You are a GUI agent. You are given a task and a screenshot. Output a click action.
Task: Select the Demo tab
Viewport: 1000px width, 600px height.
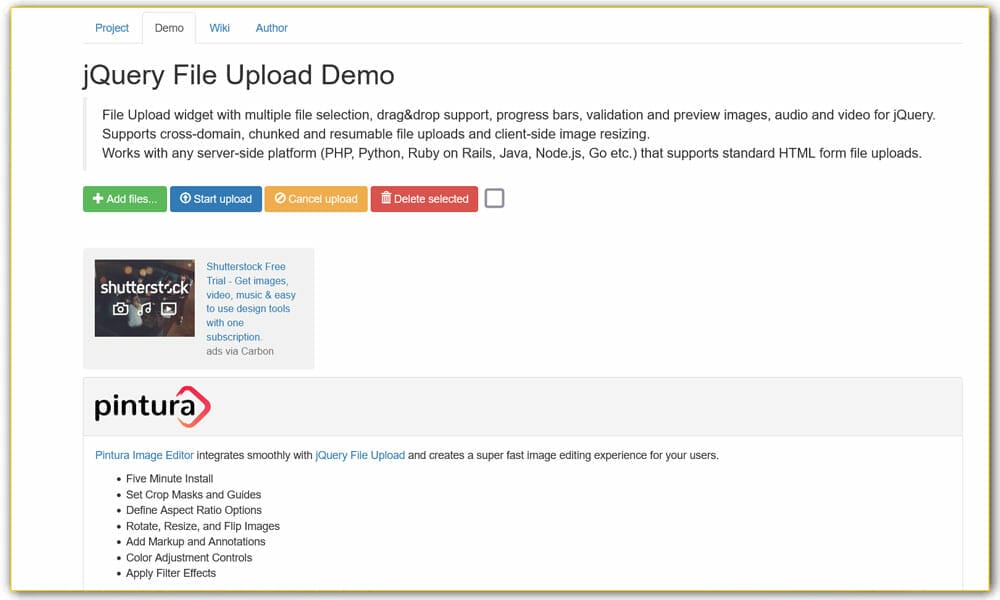coord(168,28)
